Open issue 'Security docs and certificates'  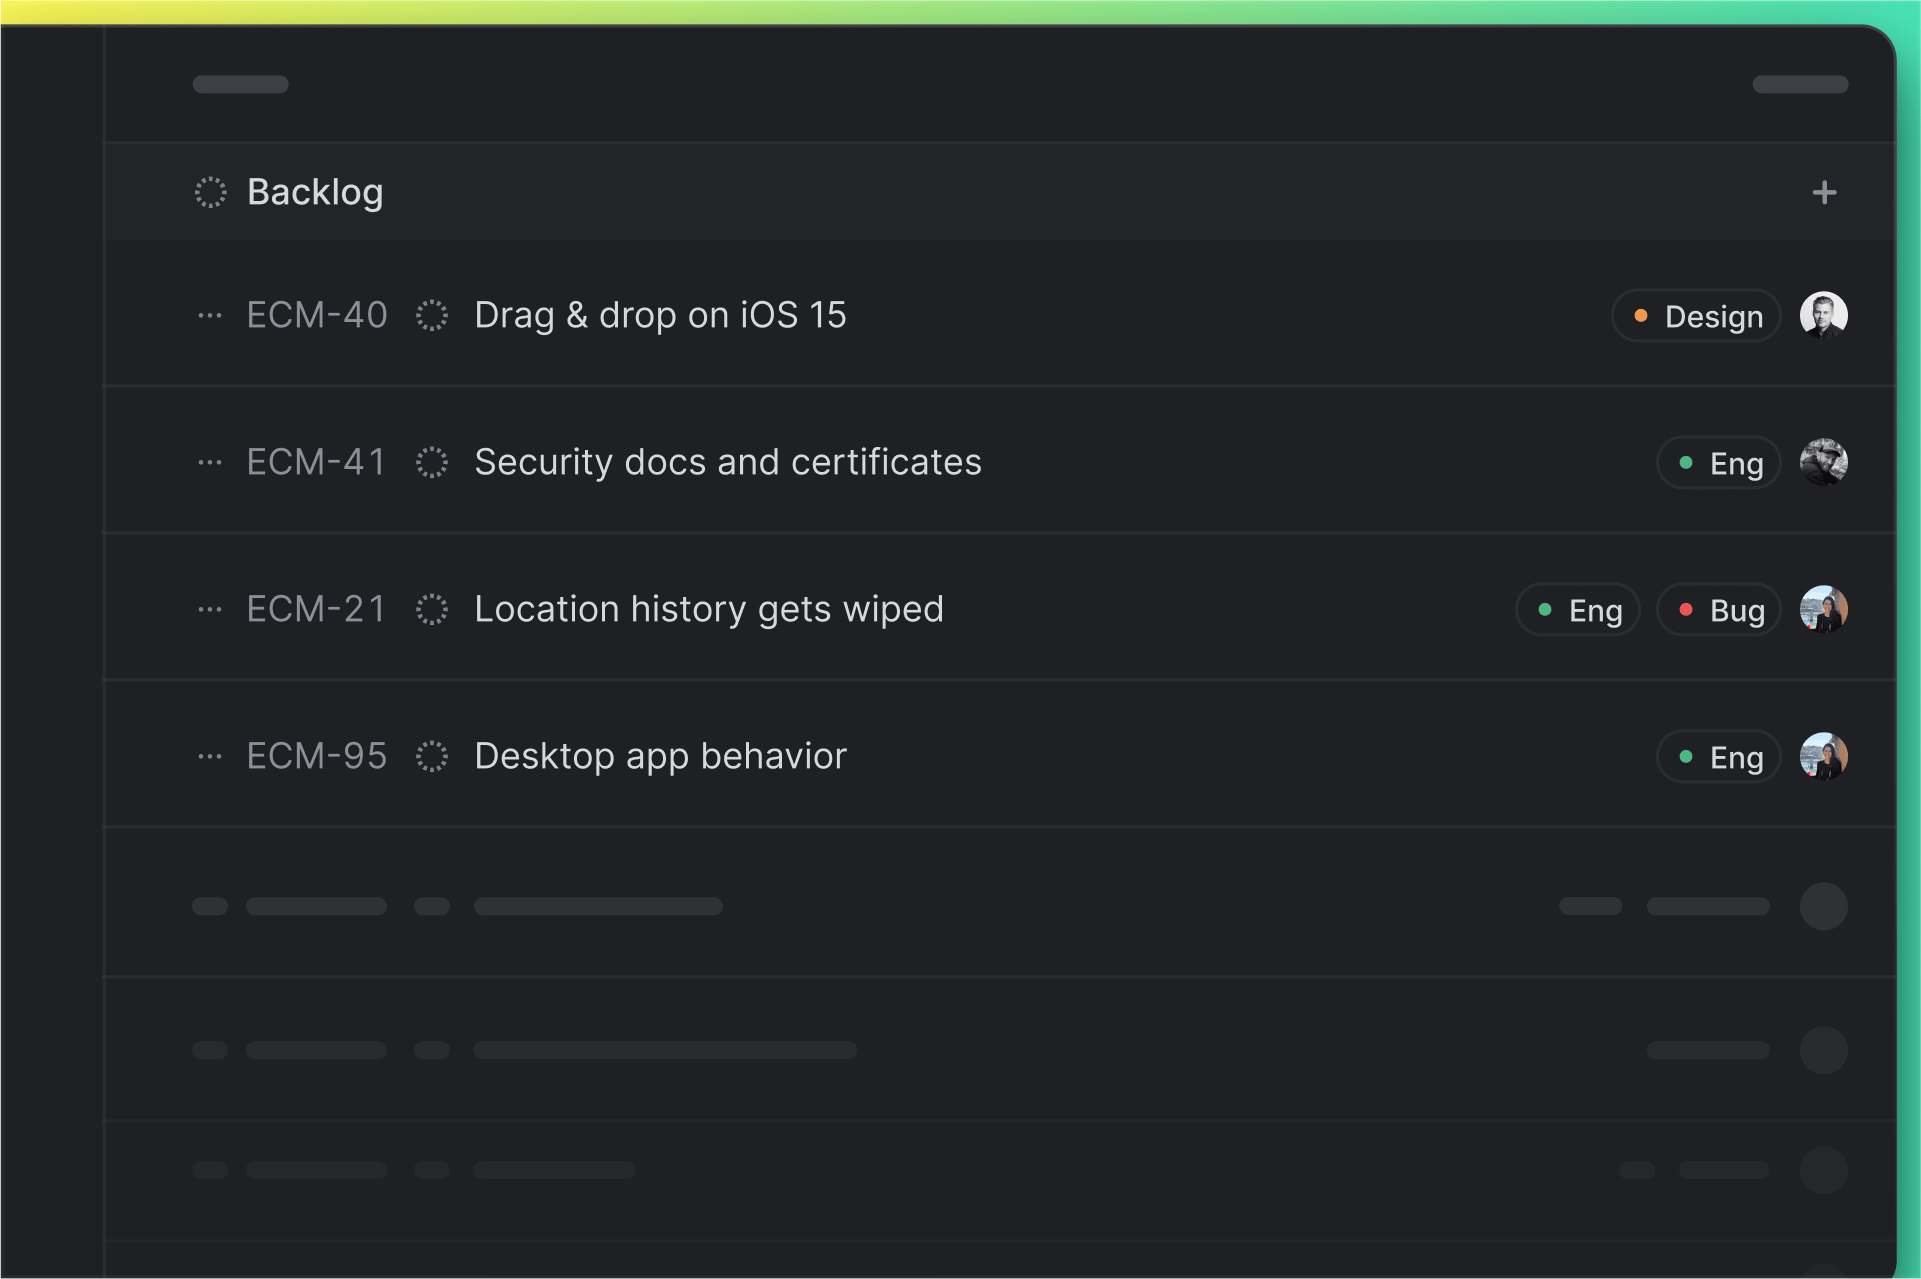point(727,463)
